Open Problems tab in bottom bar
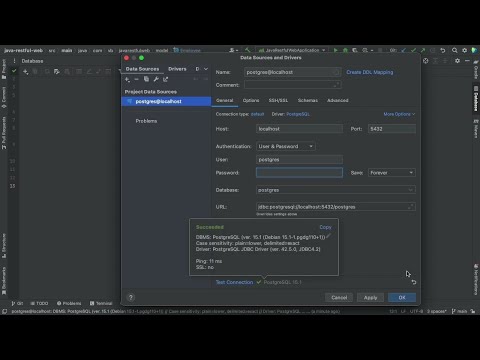The height and width of the screenshot is (360, 480). pos(69,303)
